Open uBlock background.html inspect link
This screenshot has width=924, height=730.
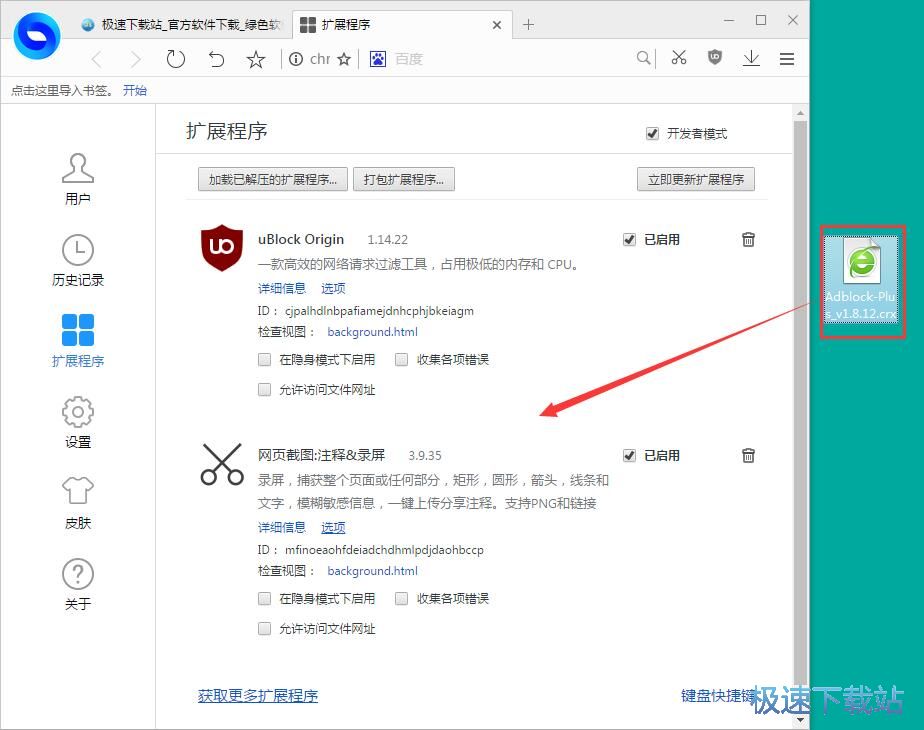[x=372, y=332]
